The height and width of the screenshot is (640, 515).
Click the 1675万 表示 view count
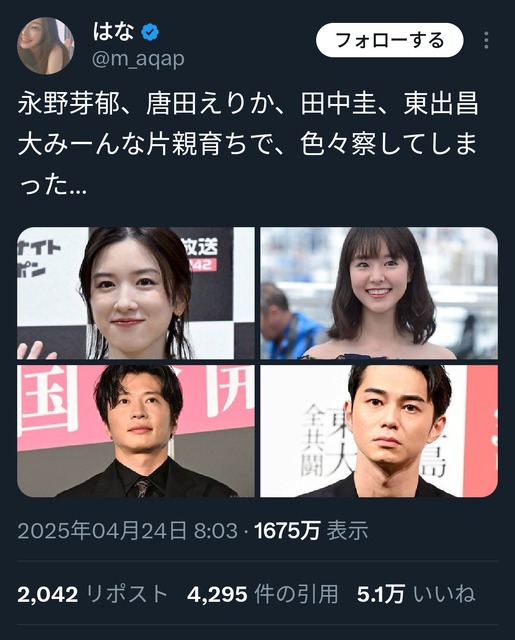(x=311, y=531)
